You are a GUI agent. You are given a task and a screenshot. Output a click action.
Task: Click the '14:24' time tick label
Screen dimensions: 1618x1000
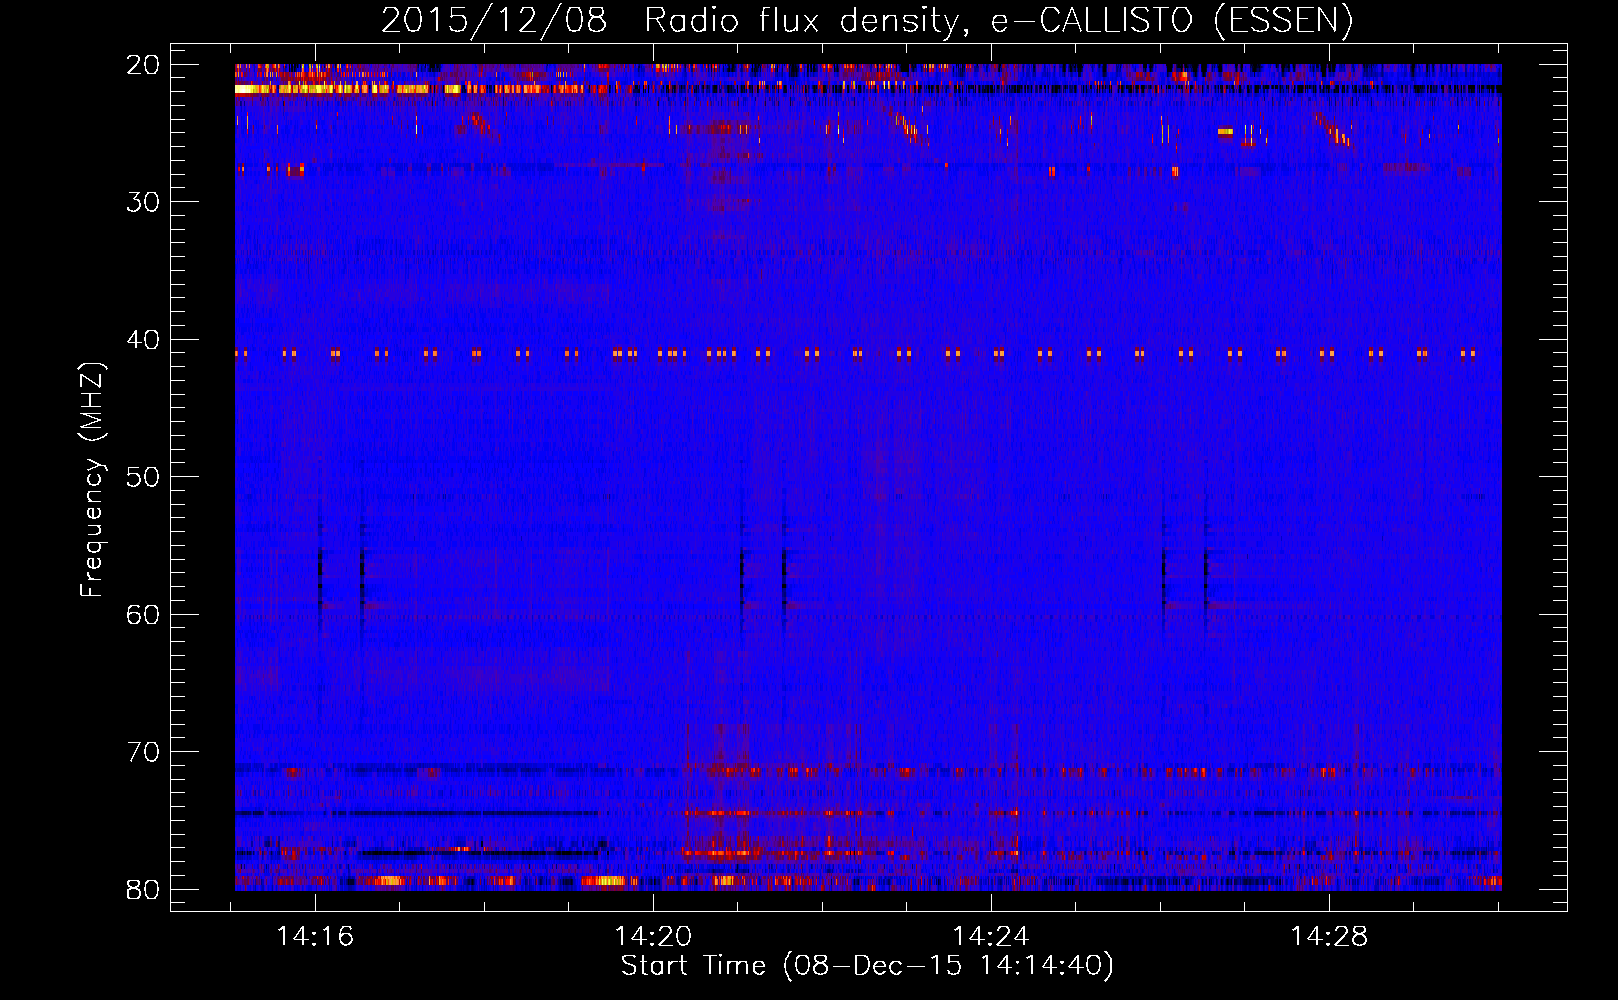991,937
